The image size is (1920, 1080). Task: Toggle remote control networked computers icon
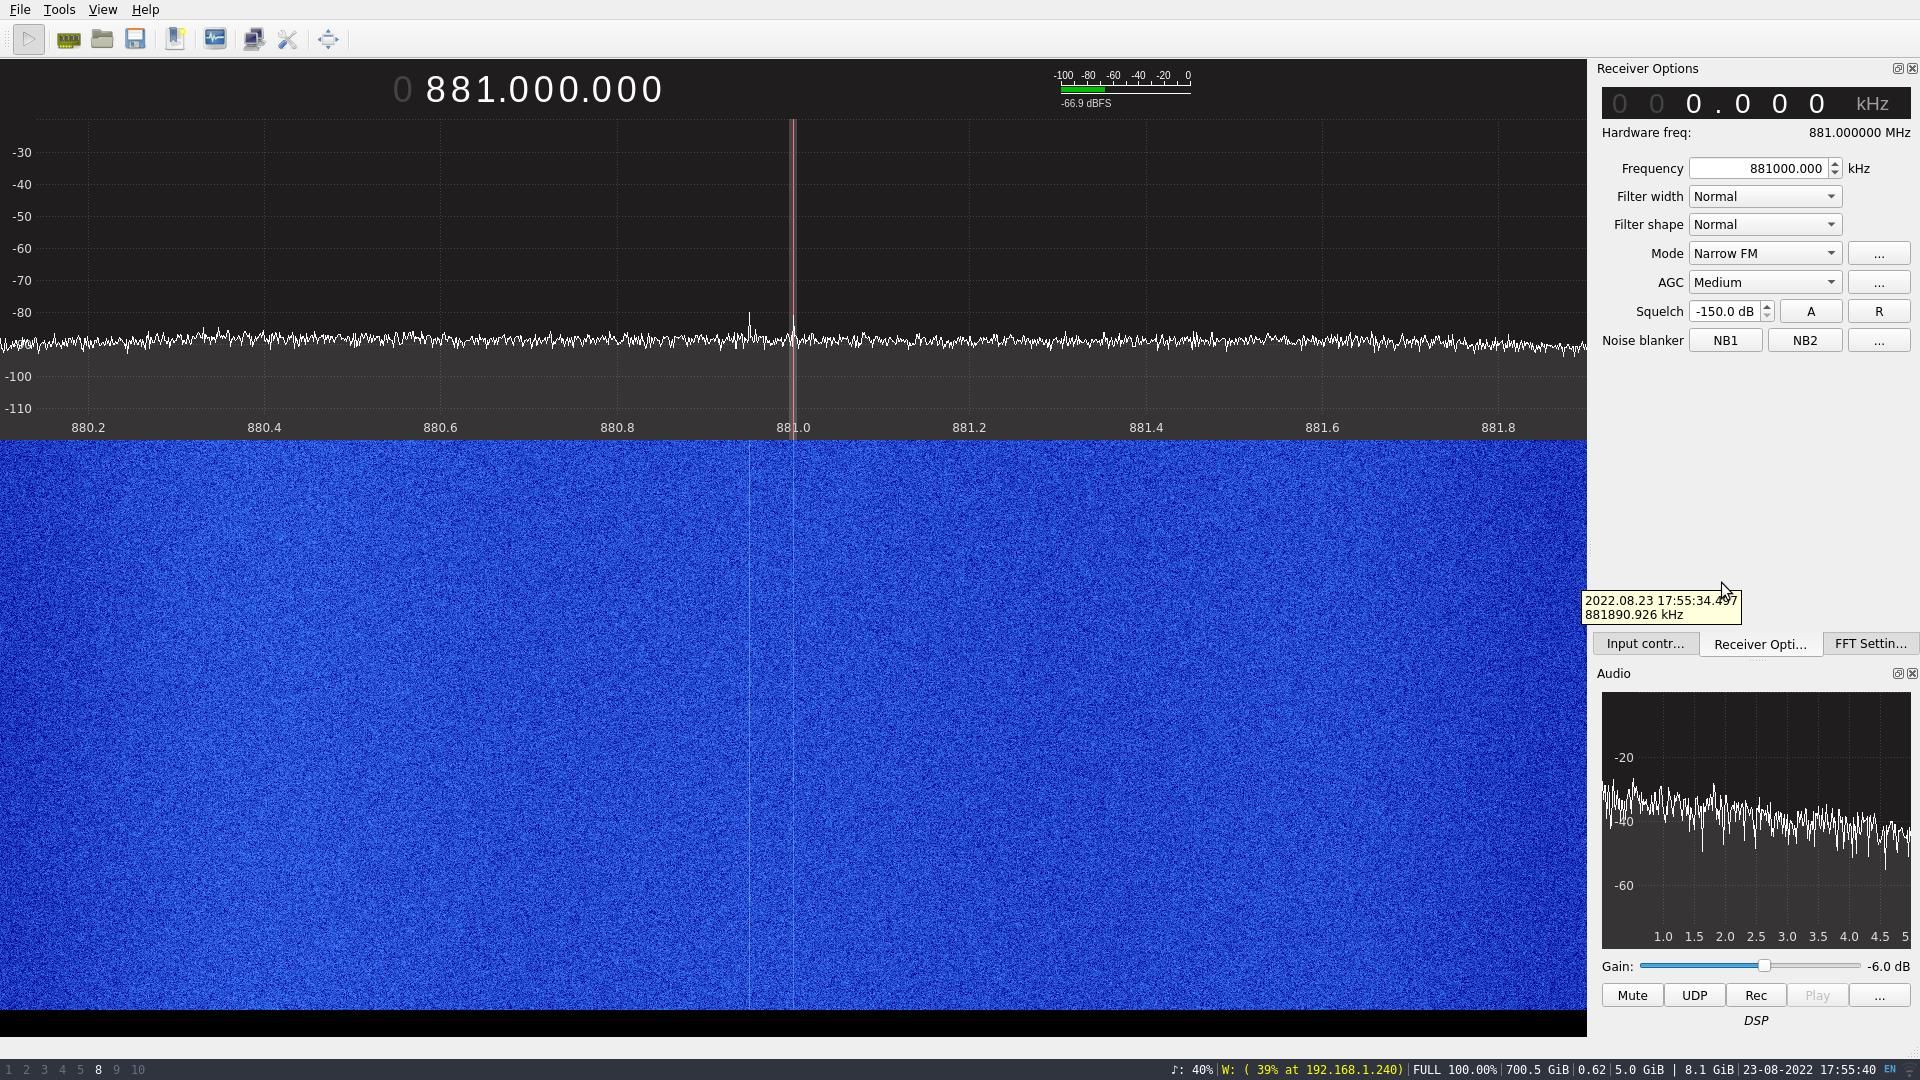click(254, 40)
